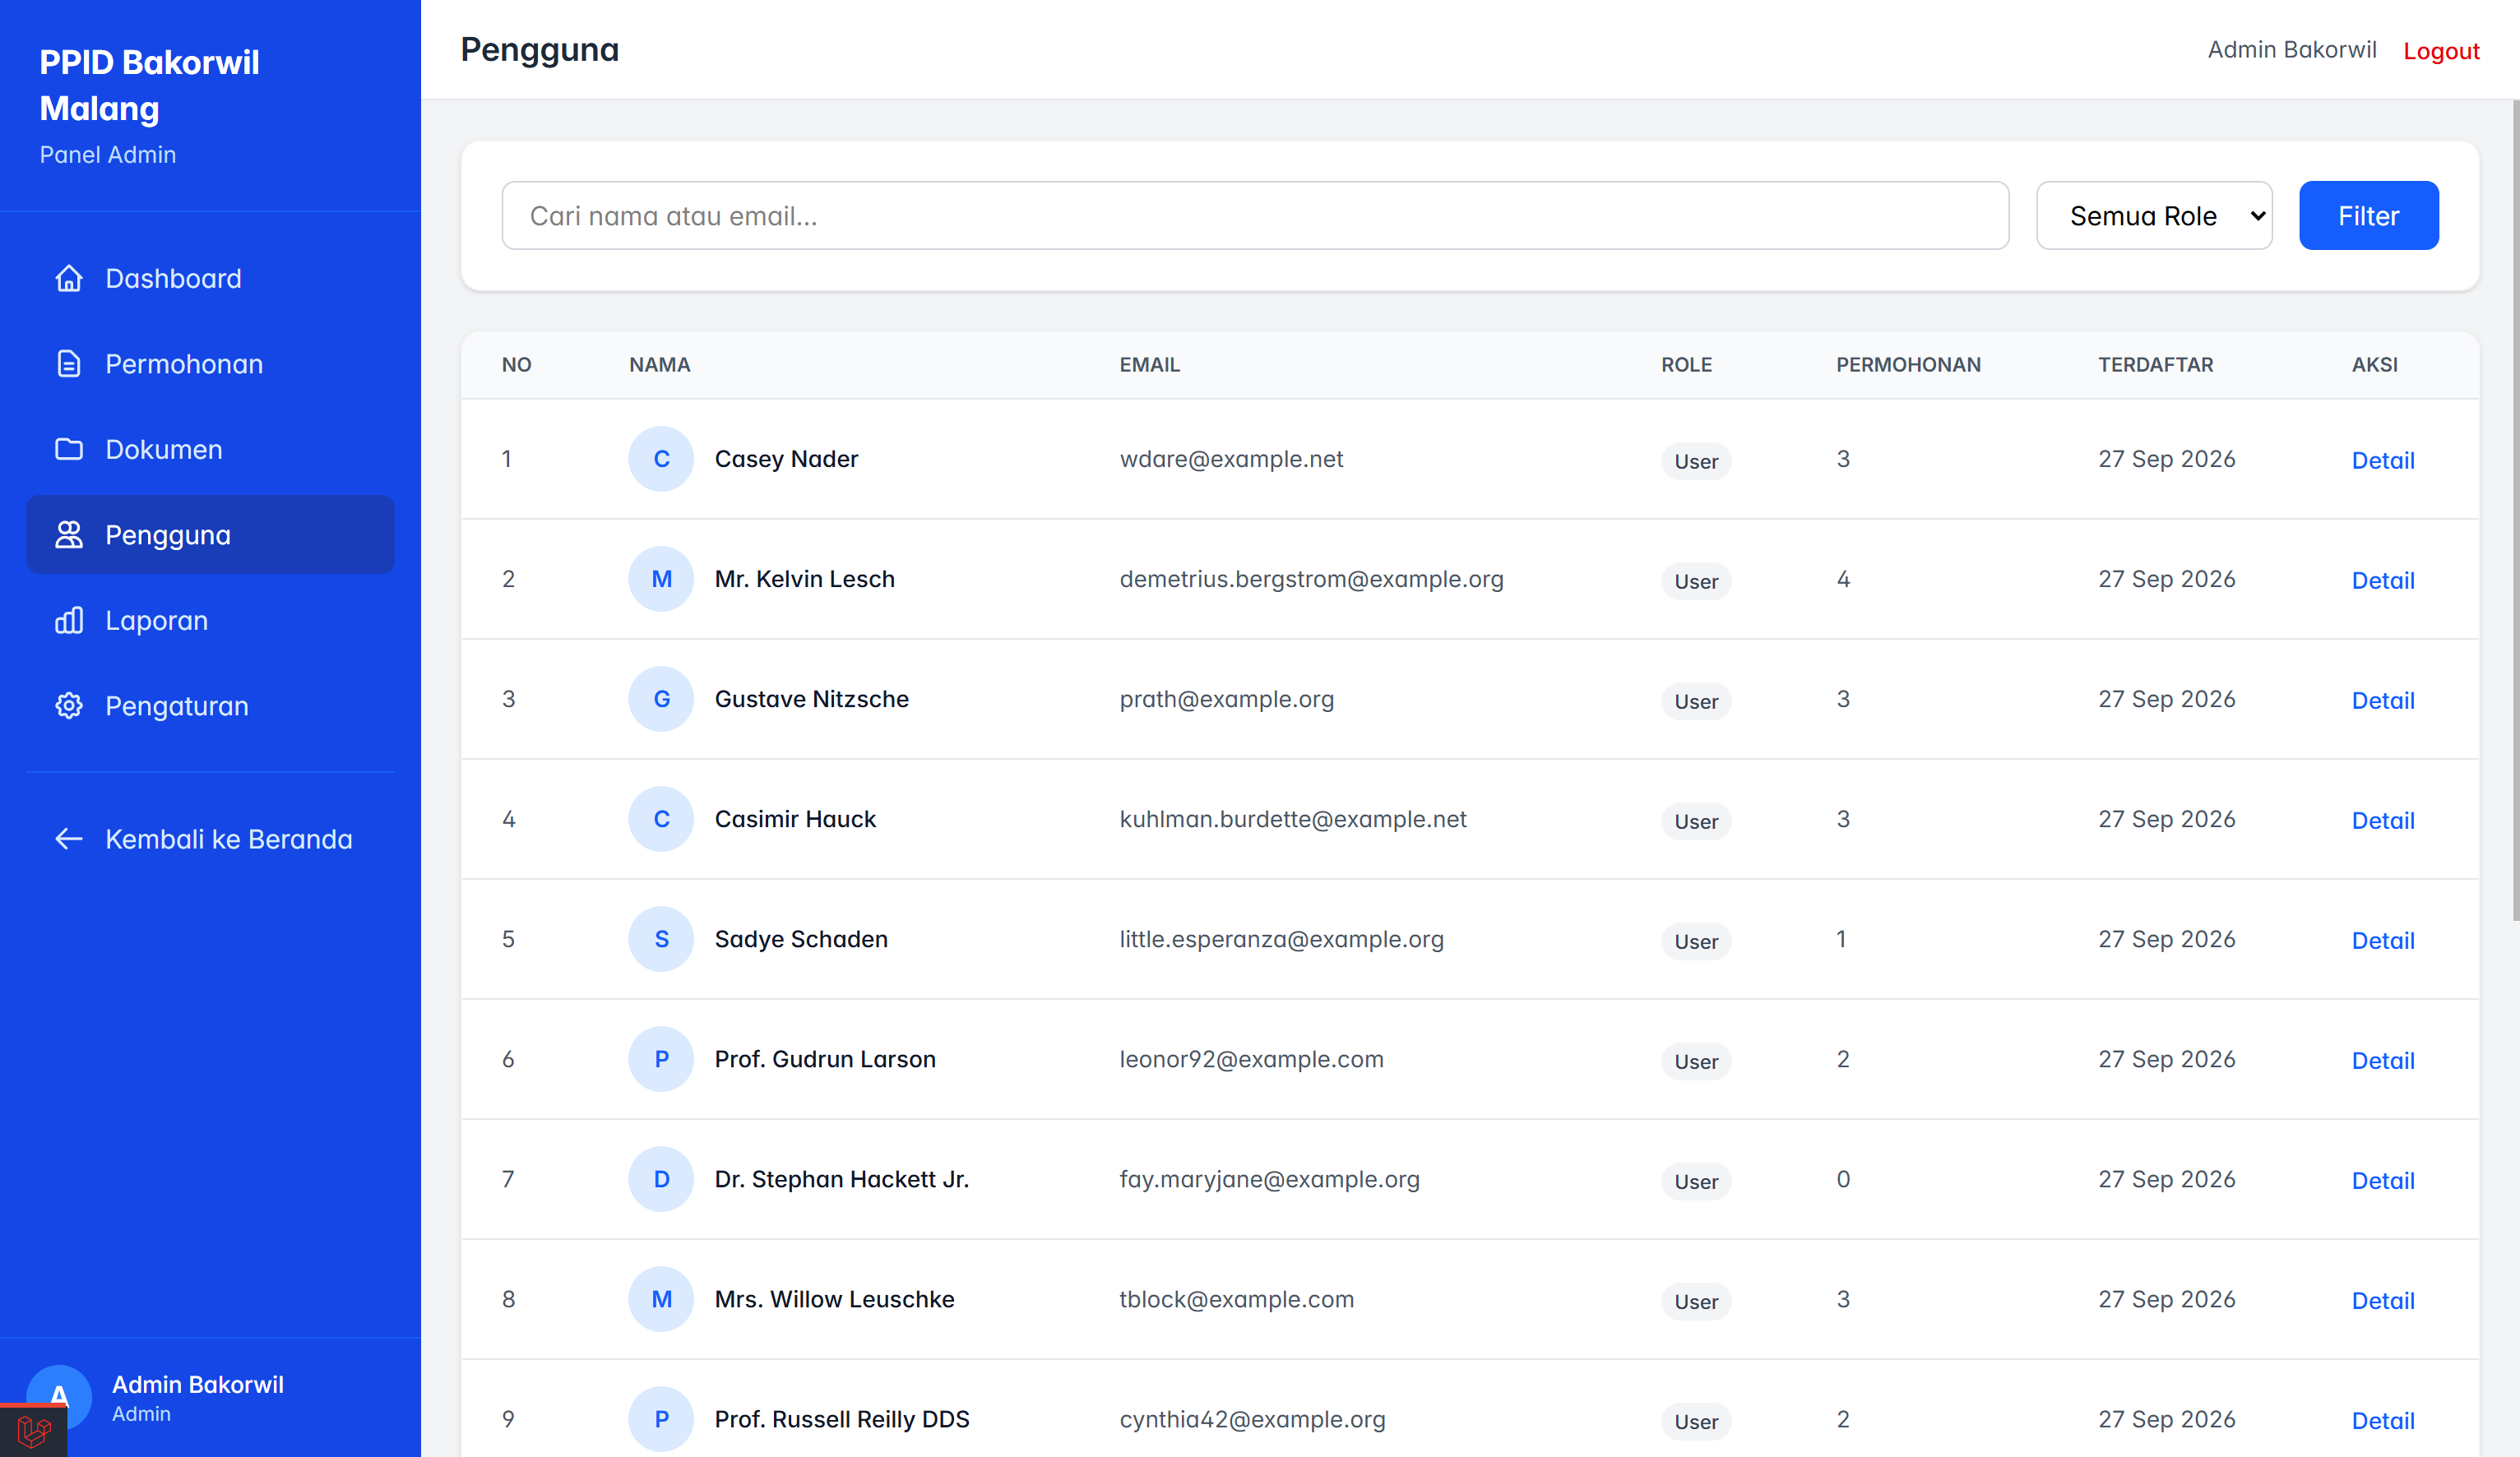Viewport: 2520px width, 1457px height.
Task: Open Detail for Dr. Stephan Hackett Jr.
Action: click(x=2382, y=1181)
